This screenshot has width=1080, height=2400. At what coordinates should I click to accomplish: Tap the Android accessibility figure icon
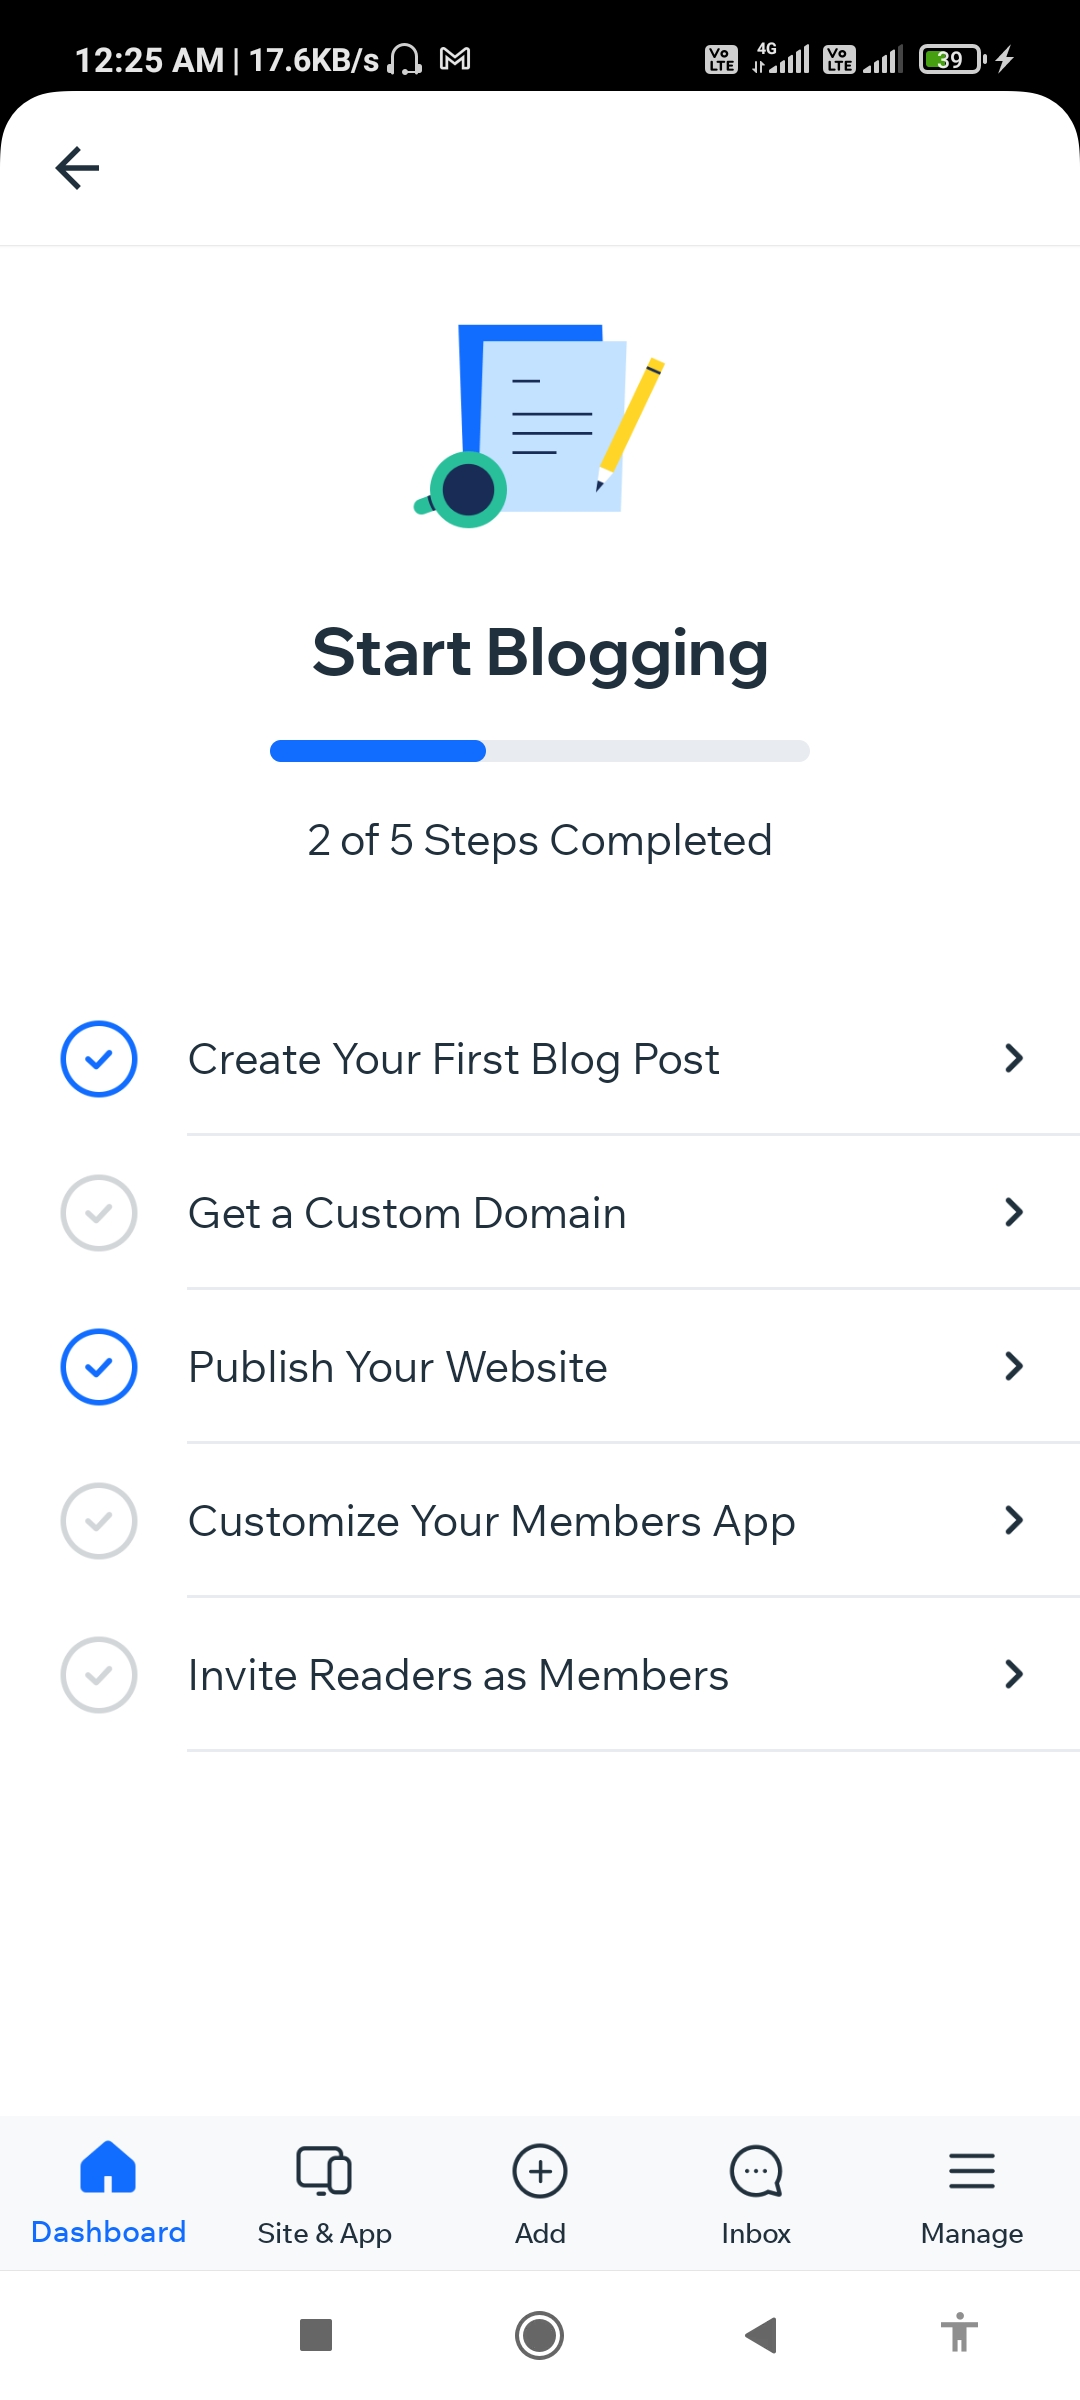click(959, 2333)
